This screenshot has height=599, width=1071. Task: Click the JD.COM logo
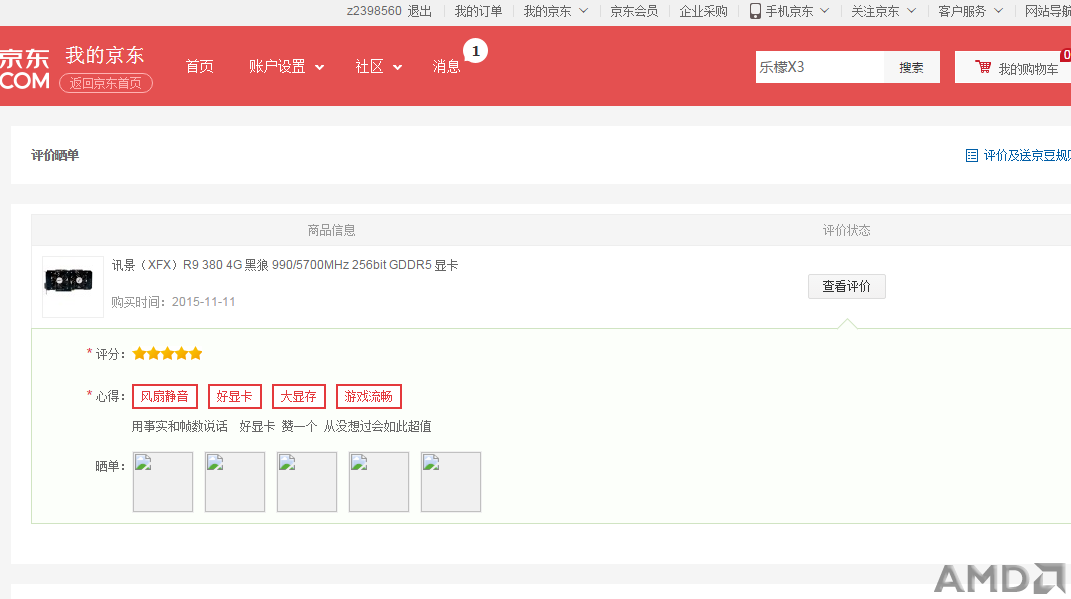[25, 69]
